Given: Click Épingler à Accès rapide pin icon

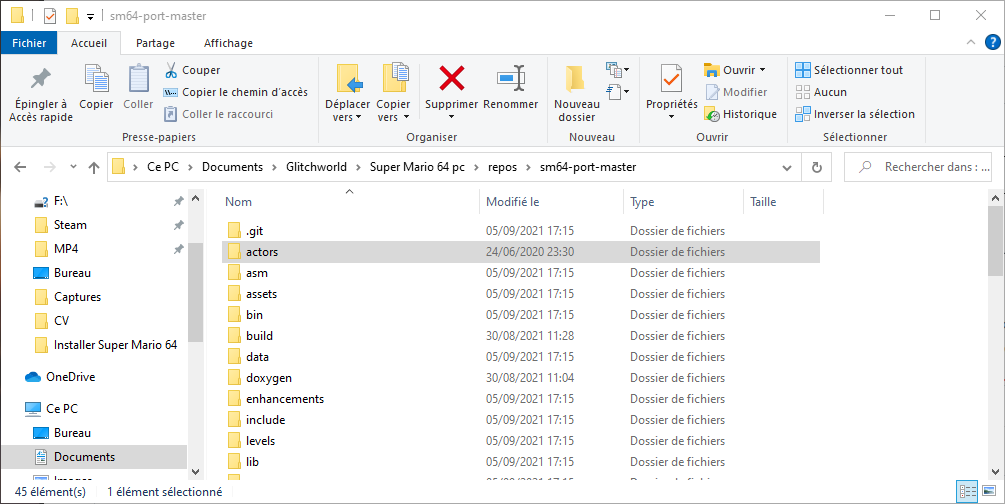Looking at the screenshot, I should pos(41,78).
